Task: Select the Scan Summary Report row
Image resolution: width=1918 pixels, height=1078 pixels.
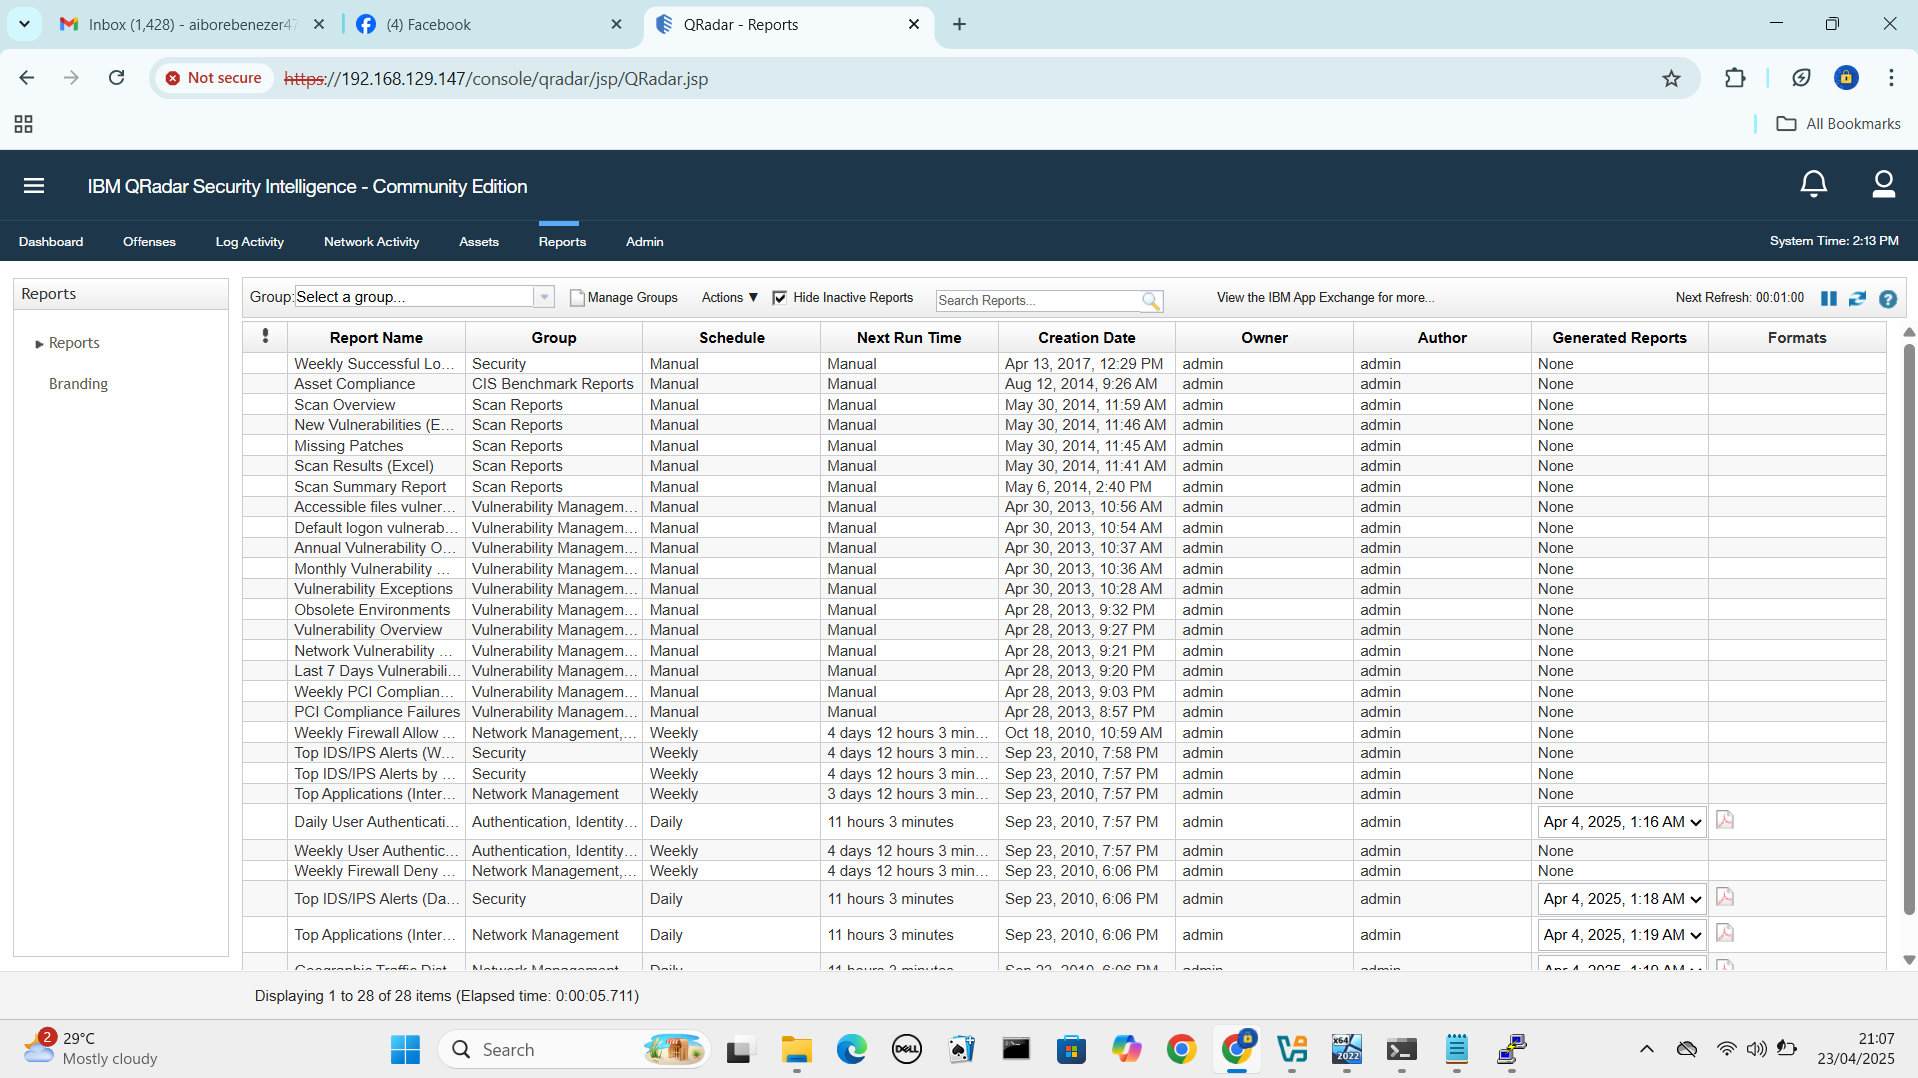Action: tap(1064, 487)
